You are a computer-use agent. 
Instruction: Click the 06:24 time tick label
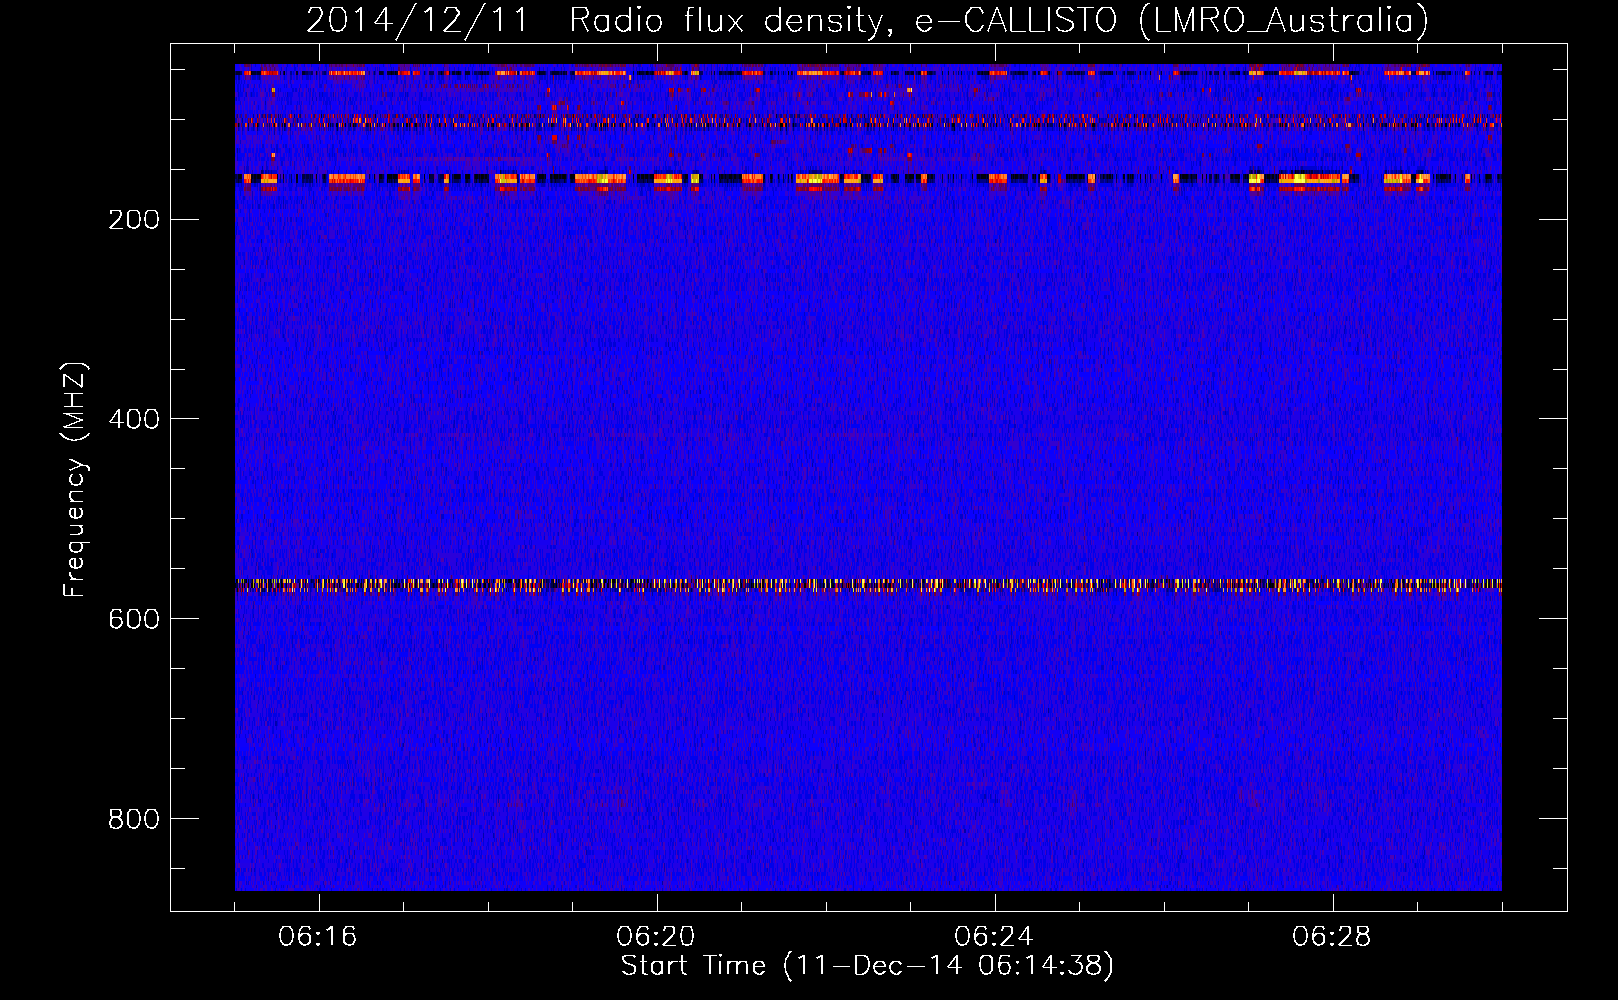tap(994, 937)
